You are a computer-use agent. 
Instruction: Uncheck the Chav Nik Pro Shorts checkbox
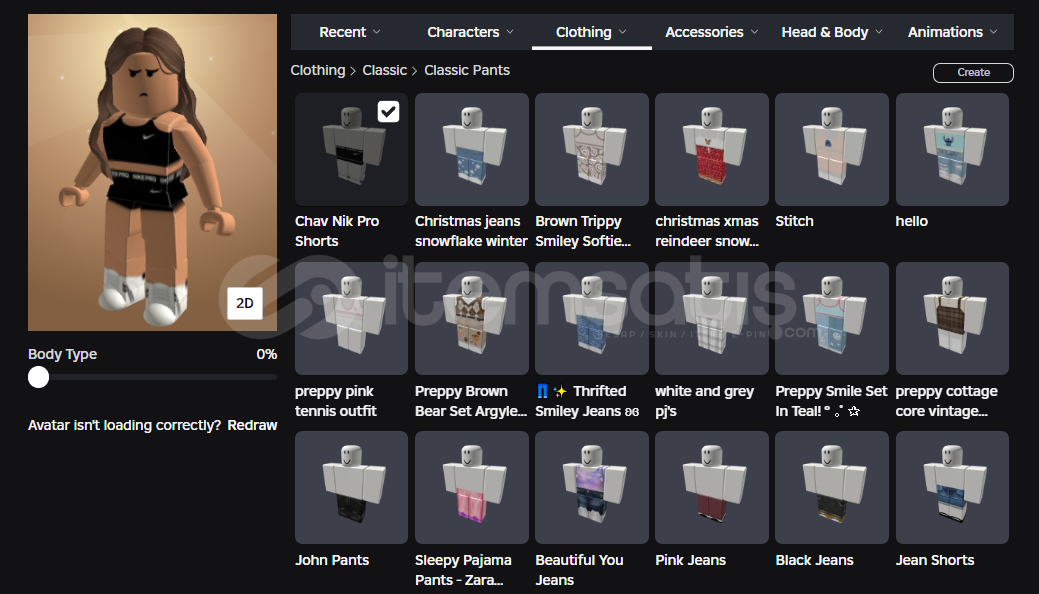pyautogui.click(x=388, y=112)
